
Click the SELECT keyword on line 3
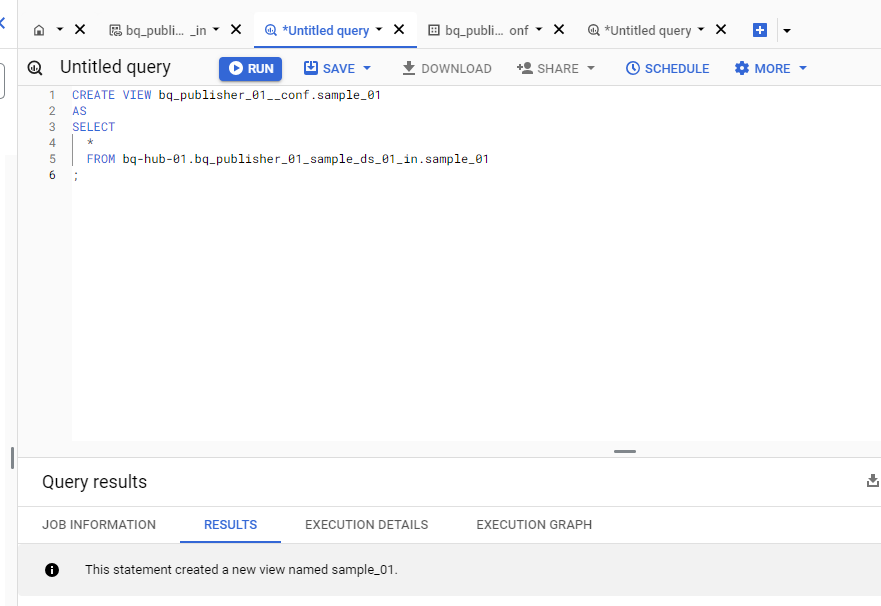[93, 127]
